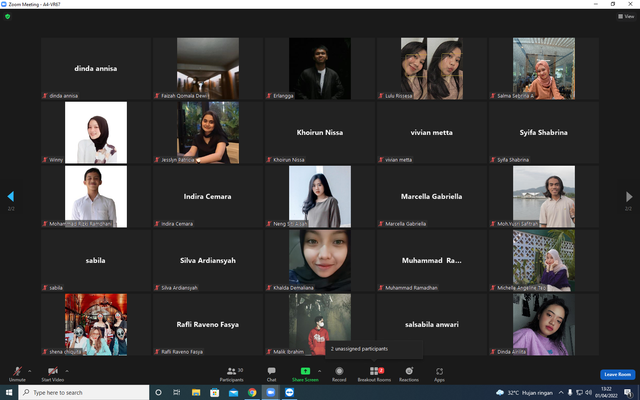Select vivian metta's tile

click(x=432, y=133)
